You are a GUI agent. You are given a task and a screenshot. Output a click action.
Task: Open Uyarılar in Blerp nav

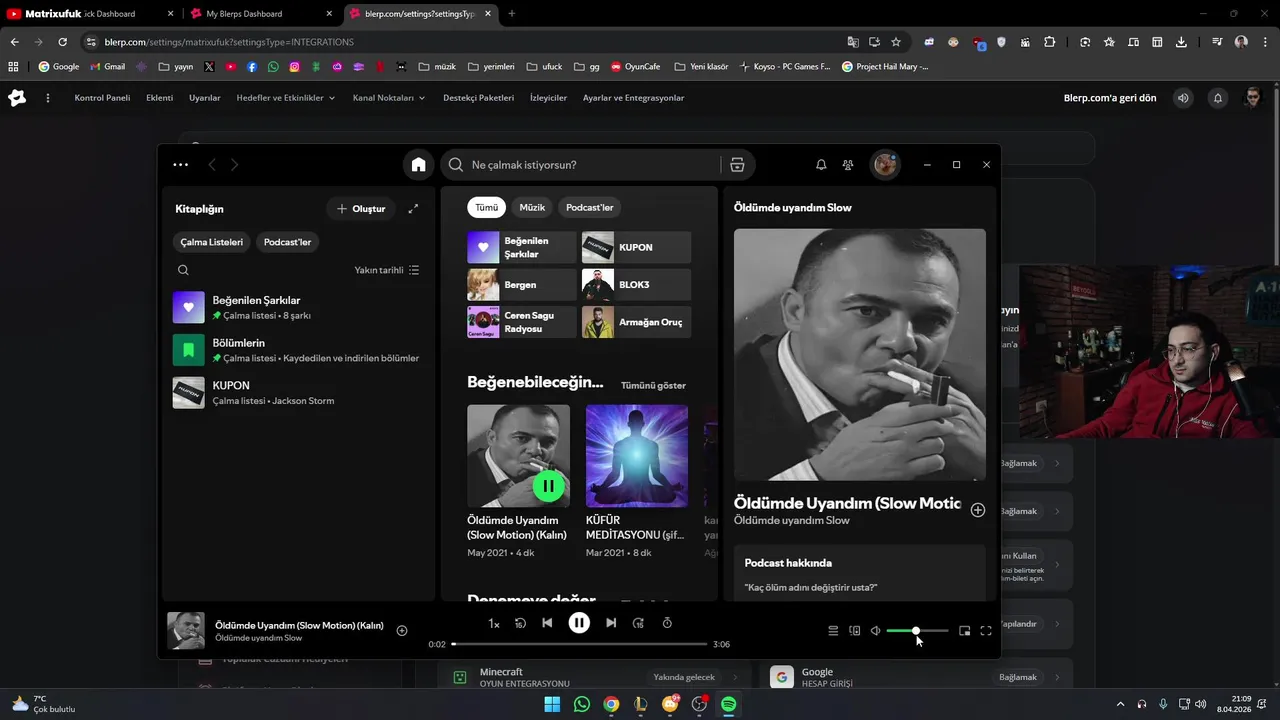click(x=205, y=98)
